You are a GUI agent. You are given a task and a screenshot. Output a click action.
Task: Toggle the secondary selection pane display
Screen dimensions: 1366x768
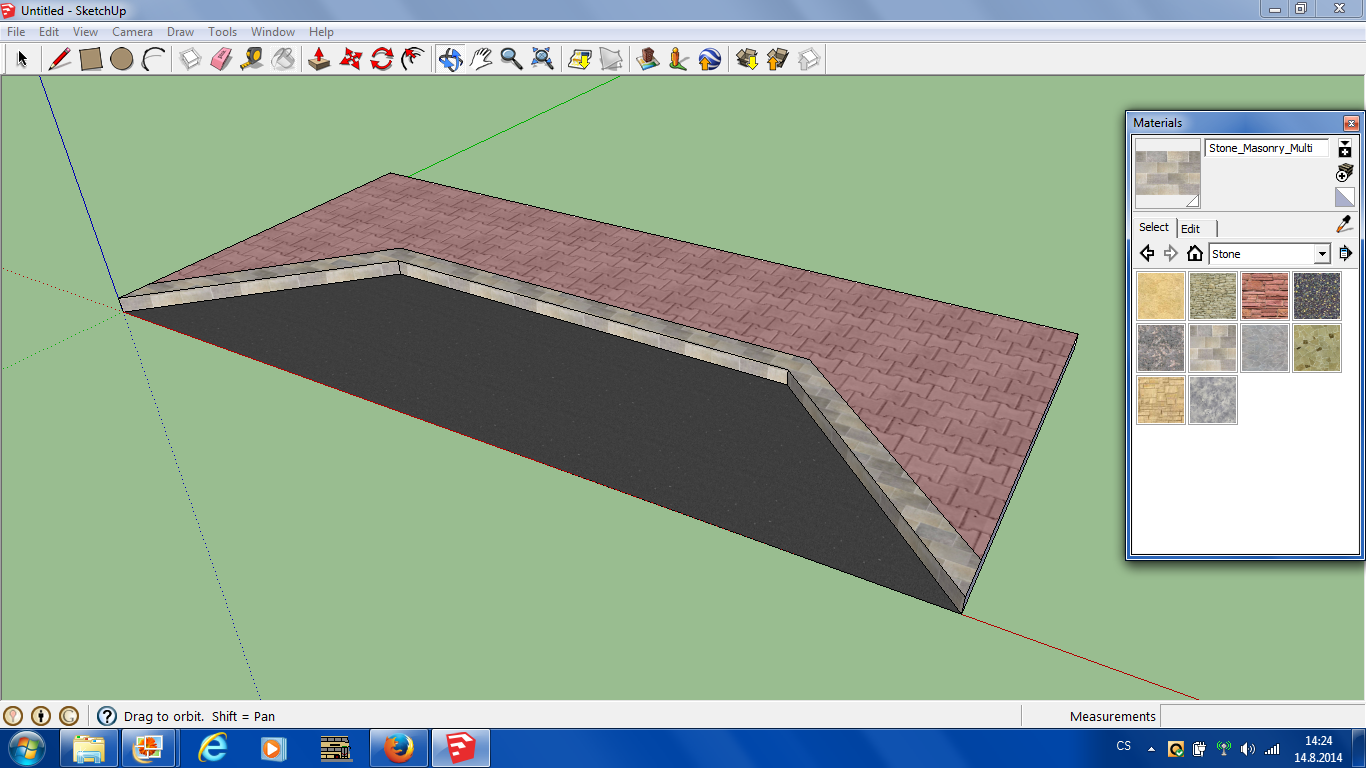[1345, 149]
